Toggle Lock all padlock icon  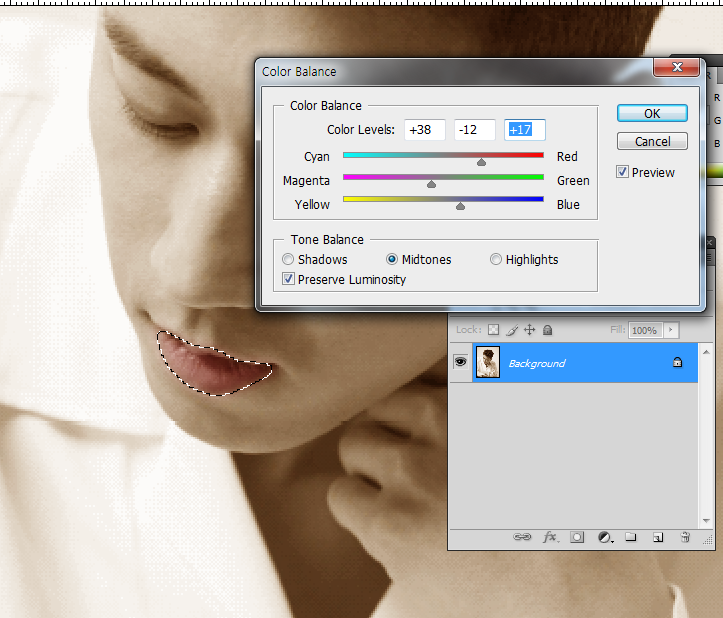tap(547, 330)
